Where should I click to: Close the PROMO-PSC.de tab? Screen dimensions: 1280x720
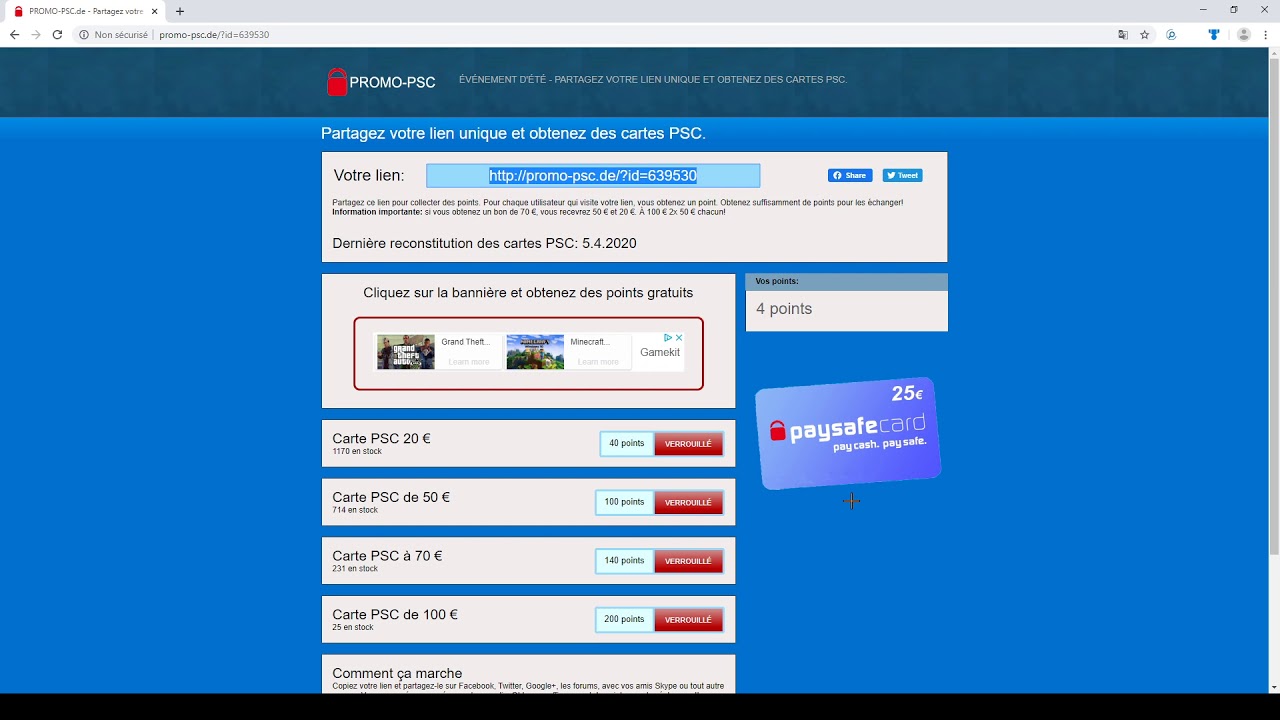[154, 11]
